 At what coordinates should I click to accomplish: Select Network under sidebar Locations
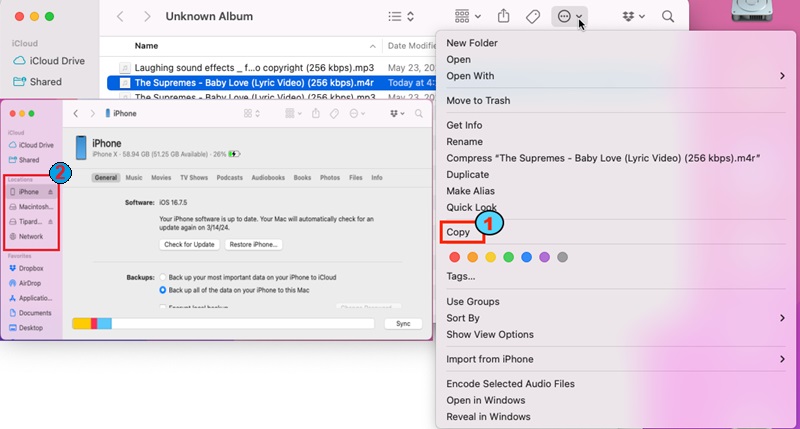[30, 236]
